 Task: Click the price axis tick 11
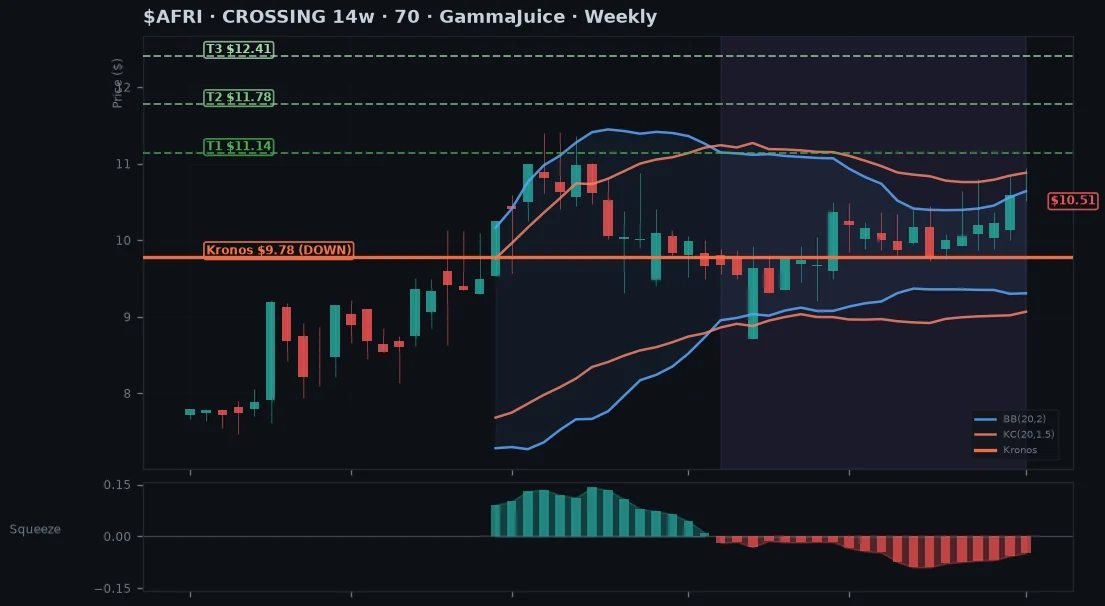coord(123,164)
